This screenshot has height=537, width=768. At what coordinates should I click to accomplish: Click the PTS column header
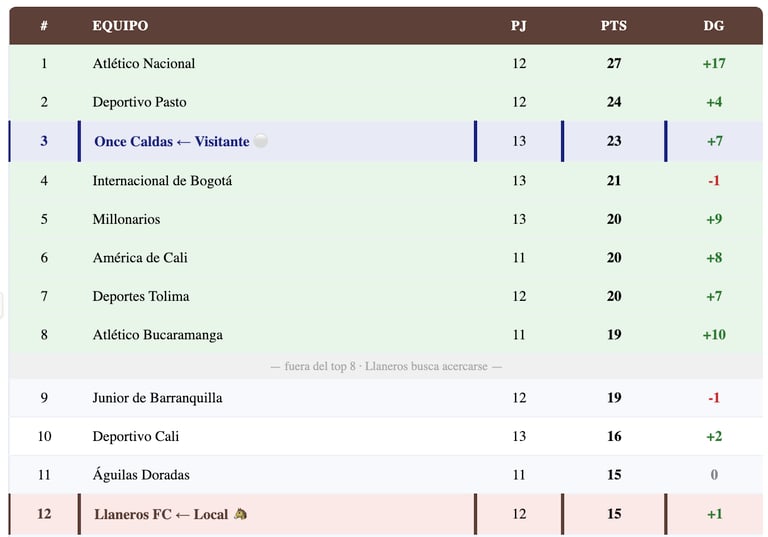[613, 26]
